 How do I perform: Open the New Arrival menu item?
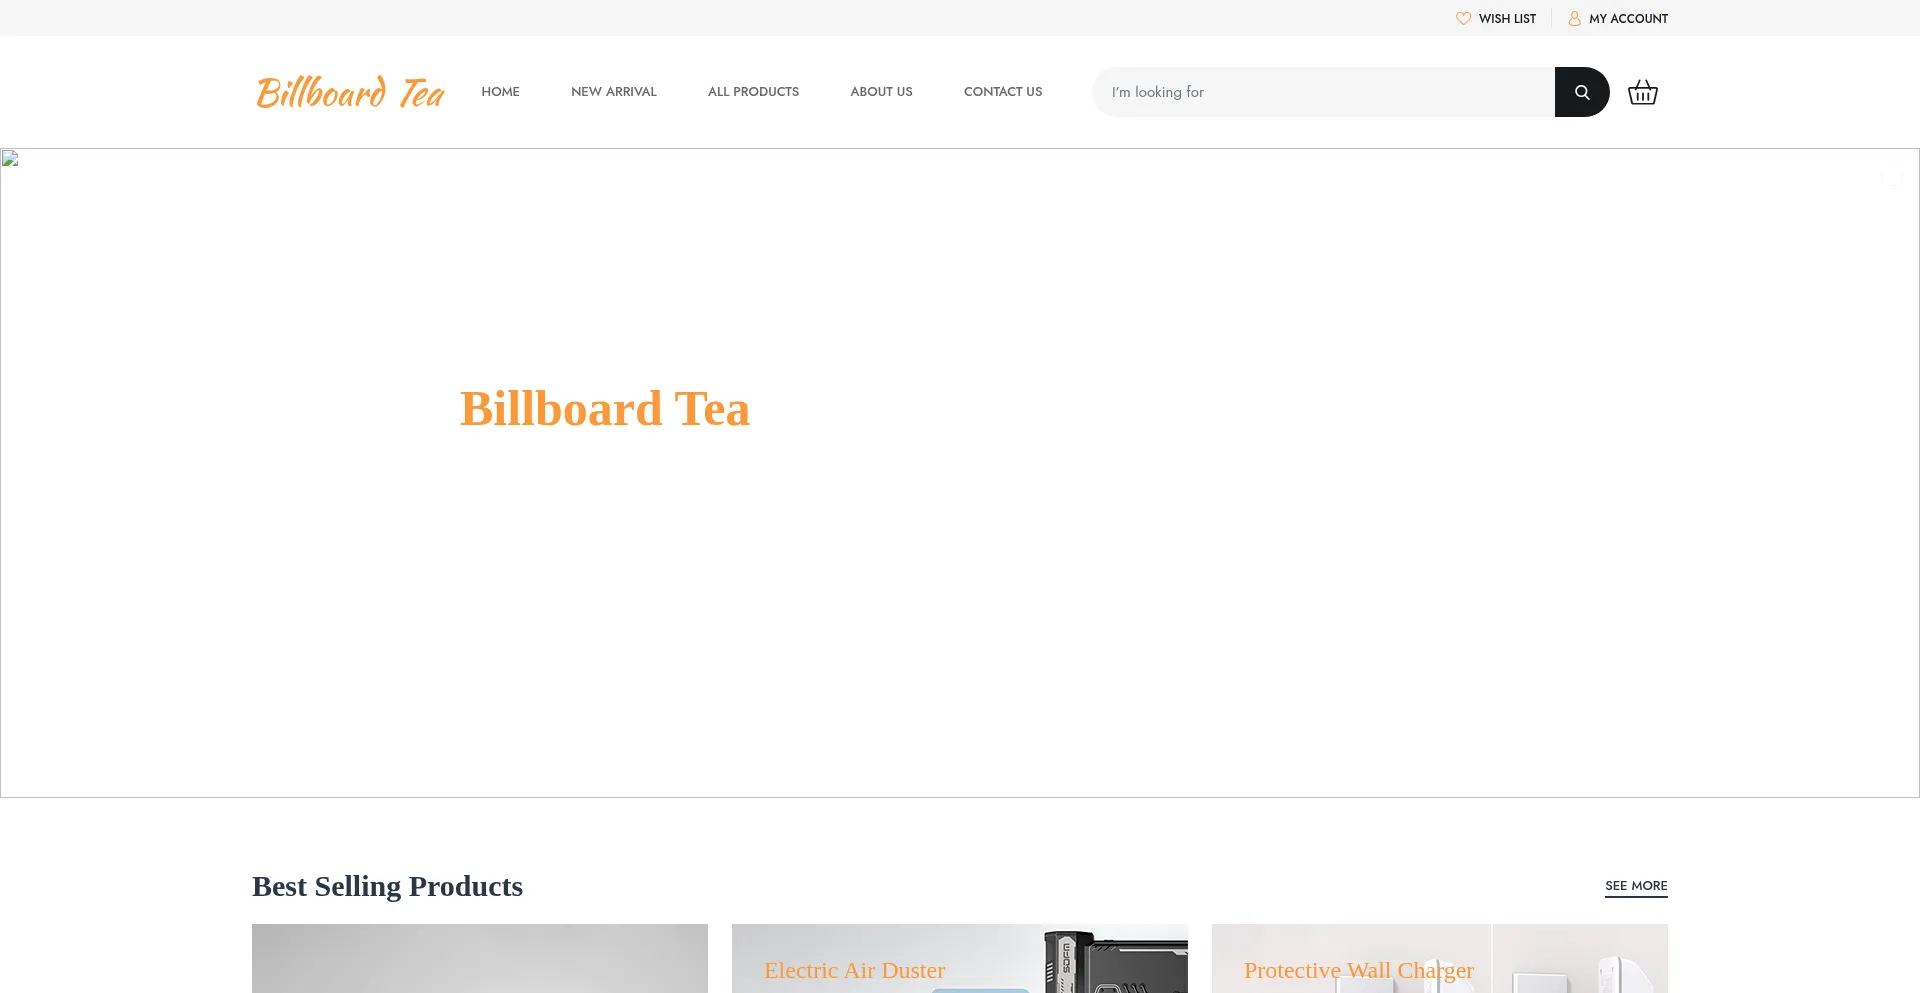[x=613, y=92]
